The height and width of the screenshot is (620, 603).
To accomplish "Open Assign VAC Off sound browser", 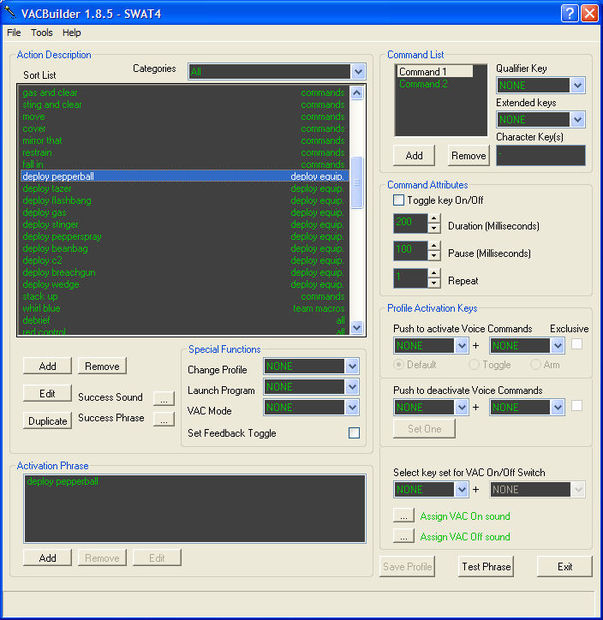I will pos(404,537).
